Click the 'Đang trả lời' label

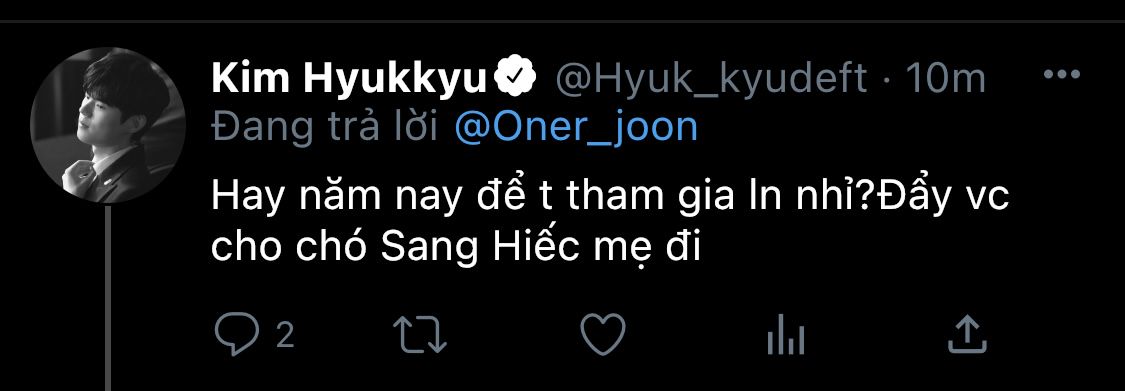coord(325,127)
